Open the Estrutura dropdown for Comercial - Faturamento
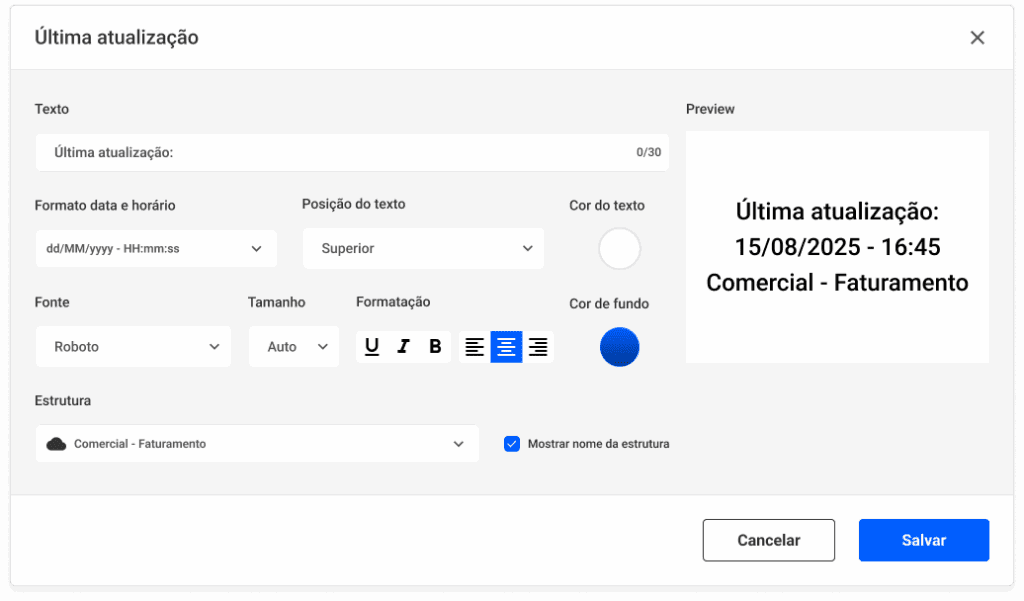The image size is (1024, 601). point(257,444)
